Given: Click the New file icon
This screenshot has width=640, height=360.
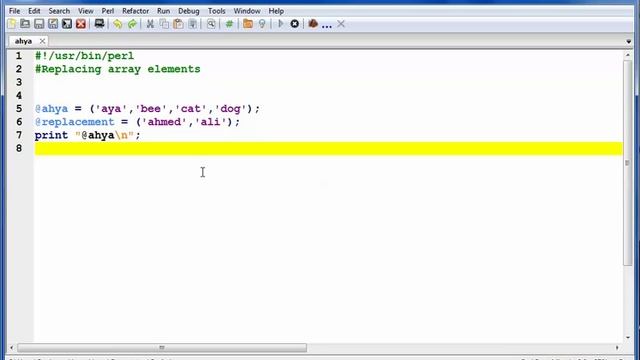Looking at the screenshot, I should coord(11,24).
